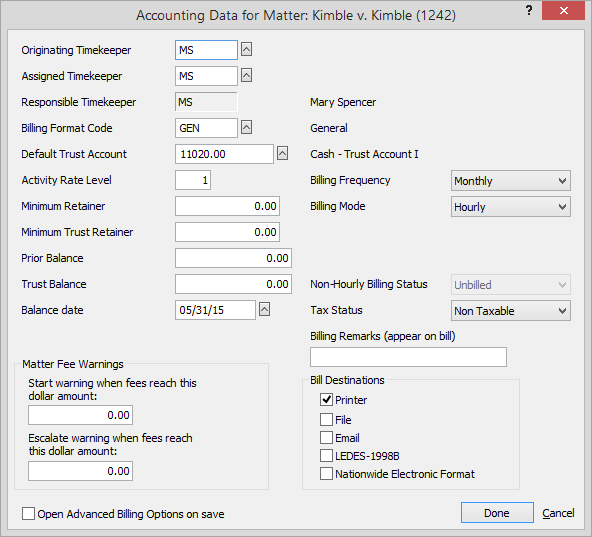The image size is (592, 537).
Task: Open lookup for Default Trust Account
Action: tap(282, 154)
